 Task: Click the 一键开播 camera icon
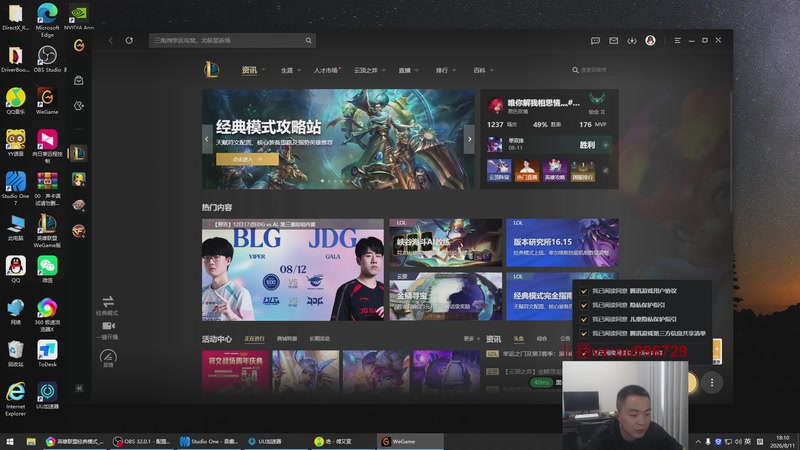[108, 326]
